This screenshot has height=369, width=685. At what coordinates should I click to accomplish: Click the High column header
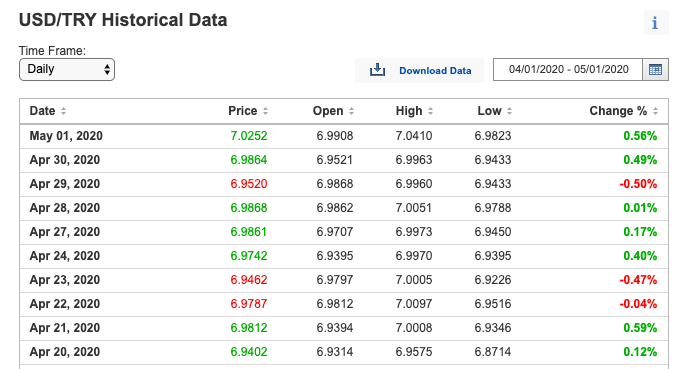[409, 111]
